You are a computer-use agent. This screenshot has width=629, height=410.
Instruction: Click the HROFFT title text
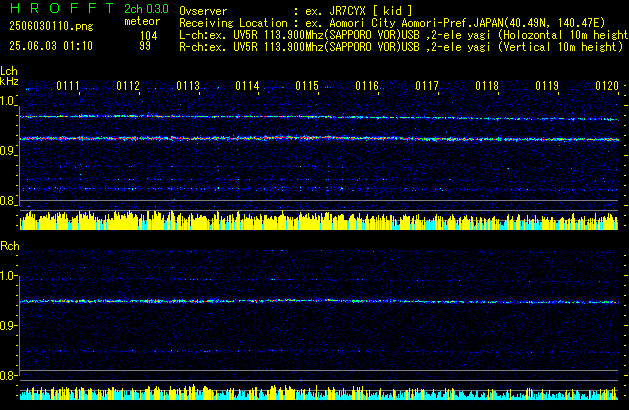coord(62,8)
